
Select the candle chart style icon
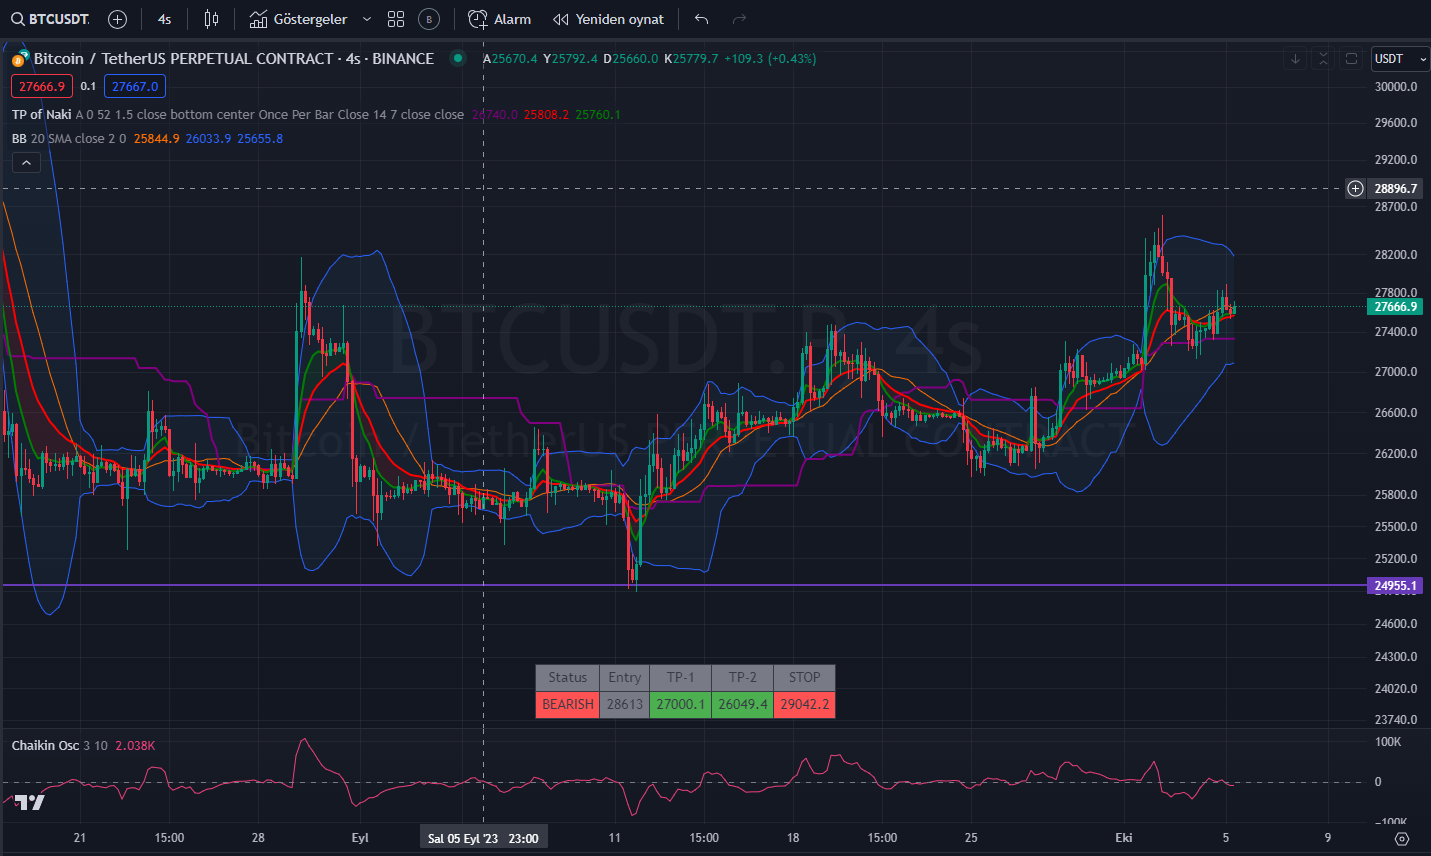(210, 19)
